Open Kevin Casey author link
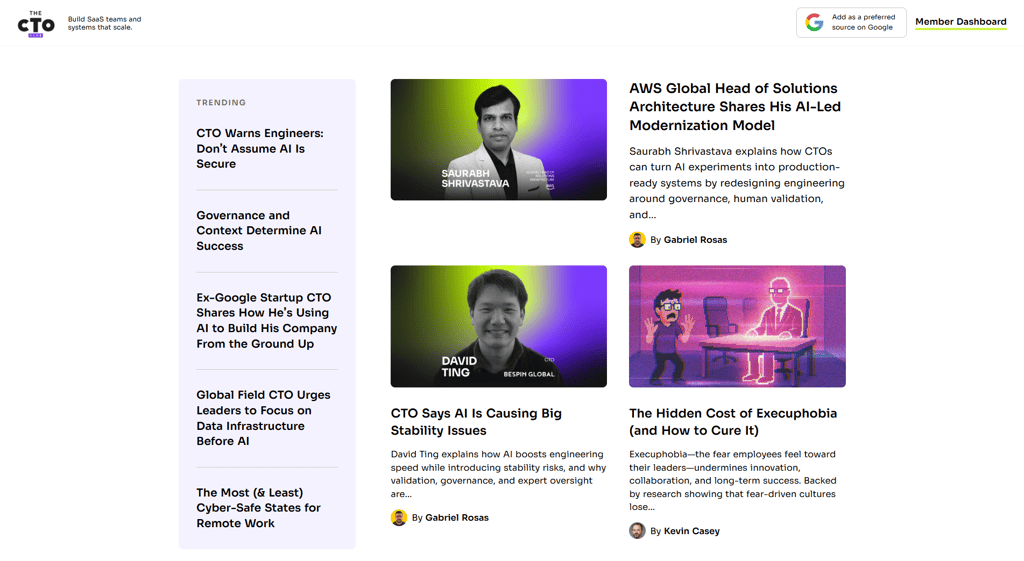Image resolution: width=1024 pixels, height=561 pixels. (692, 531)
